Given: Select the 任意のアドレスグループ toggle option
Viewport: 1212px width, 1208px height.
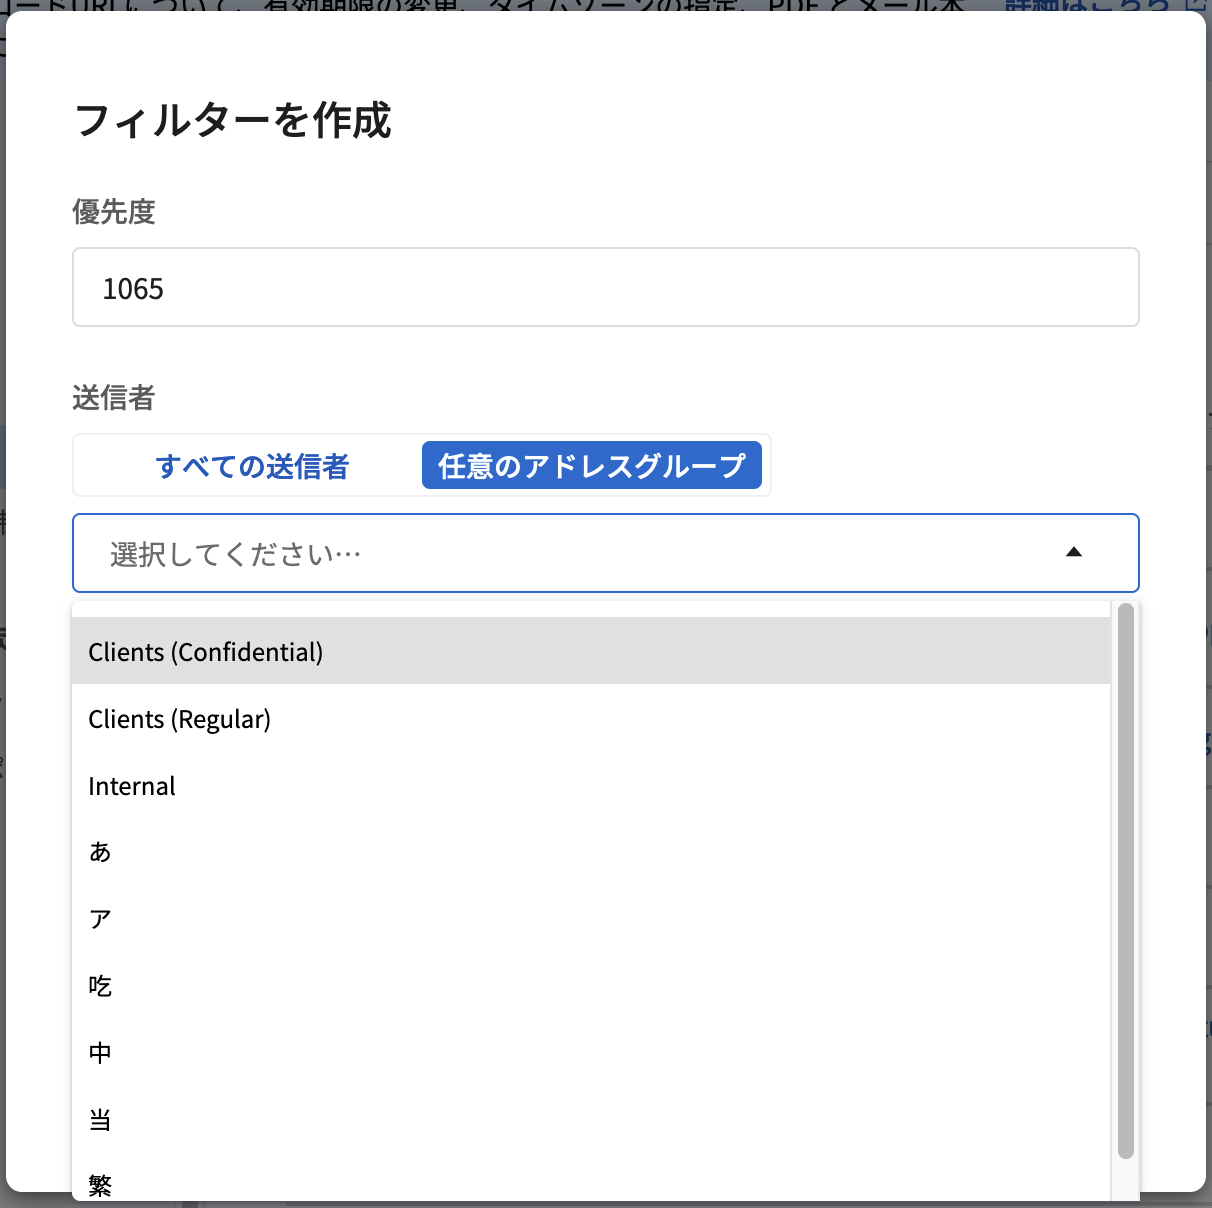Looking at the screenshot, I should 592,466.
